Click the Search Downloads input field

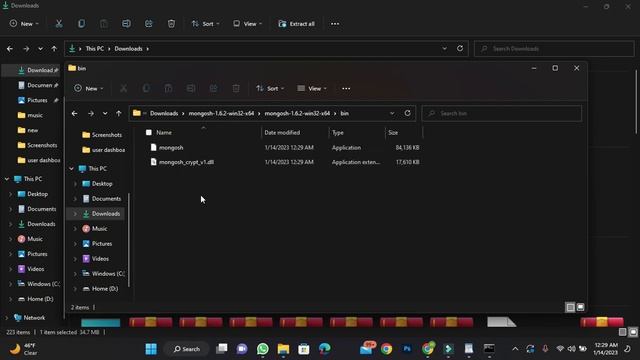click(554, 49)
